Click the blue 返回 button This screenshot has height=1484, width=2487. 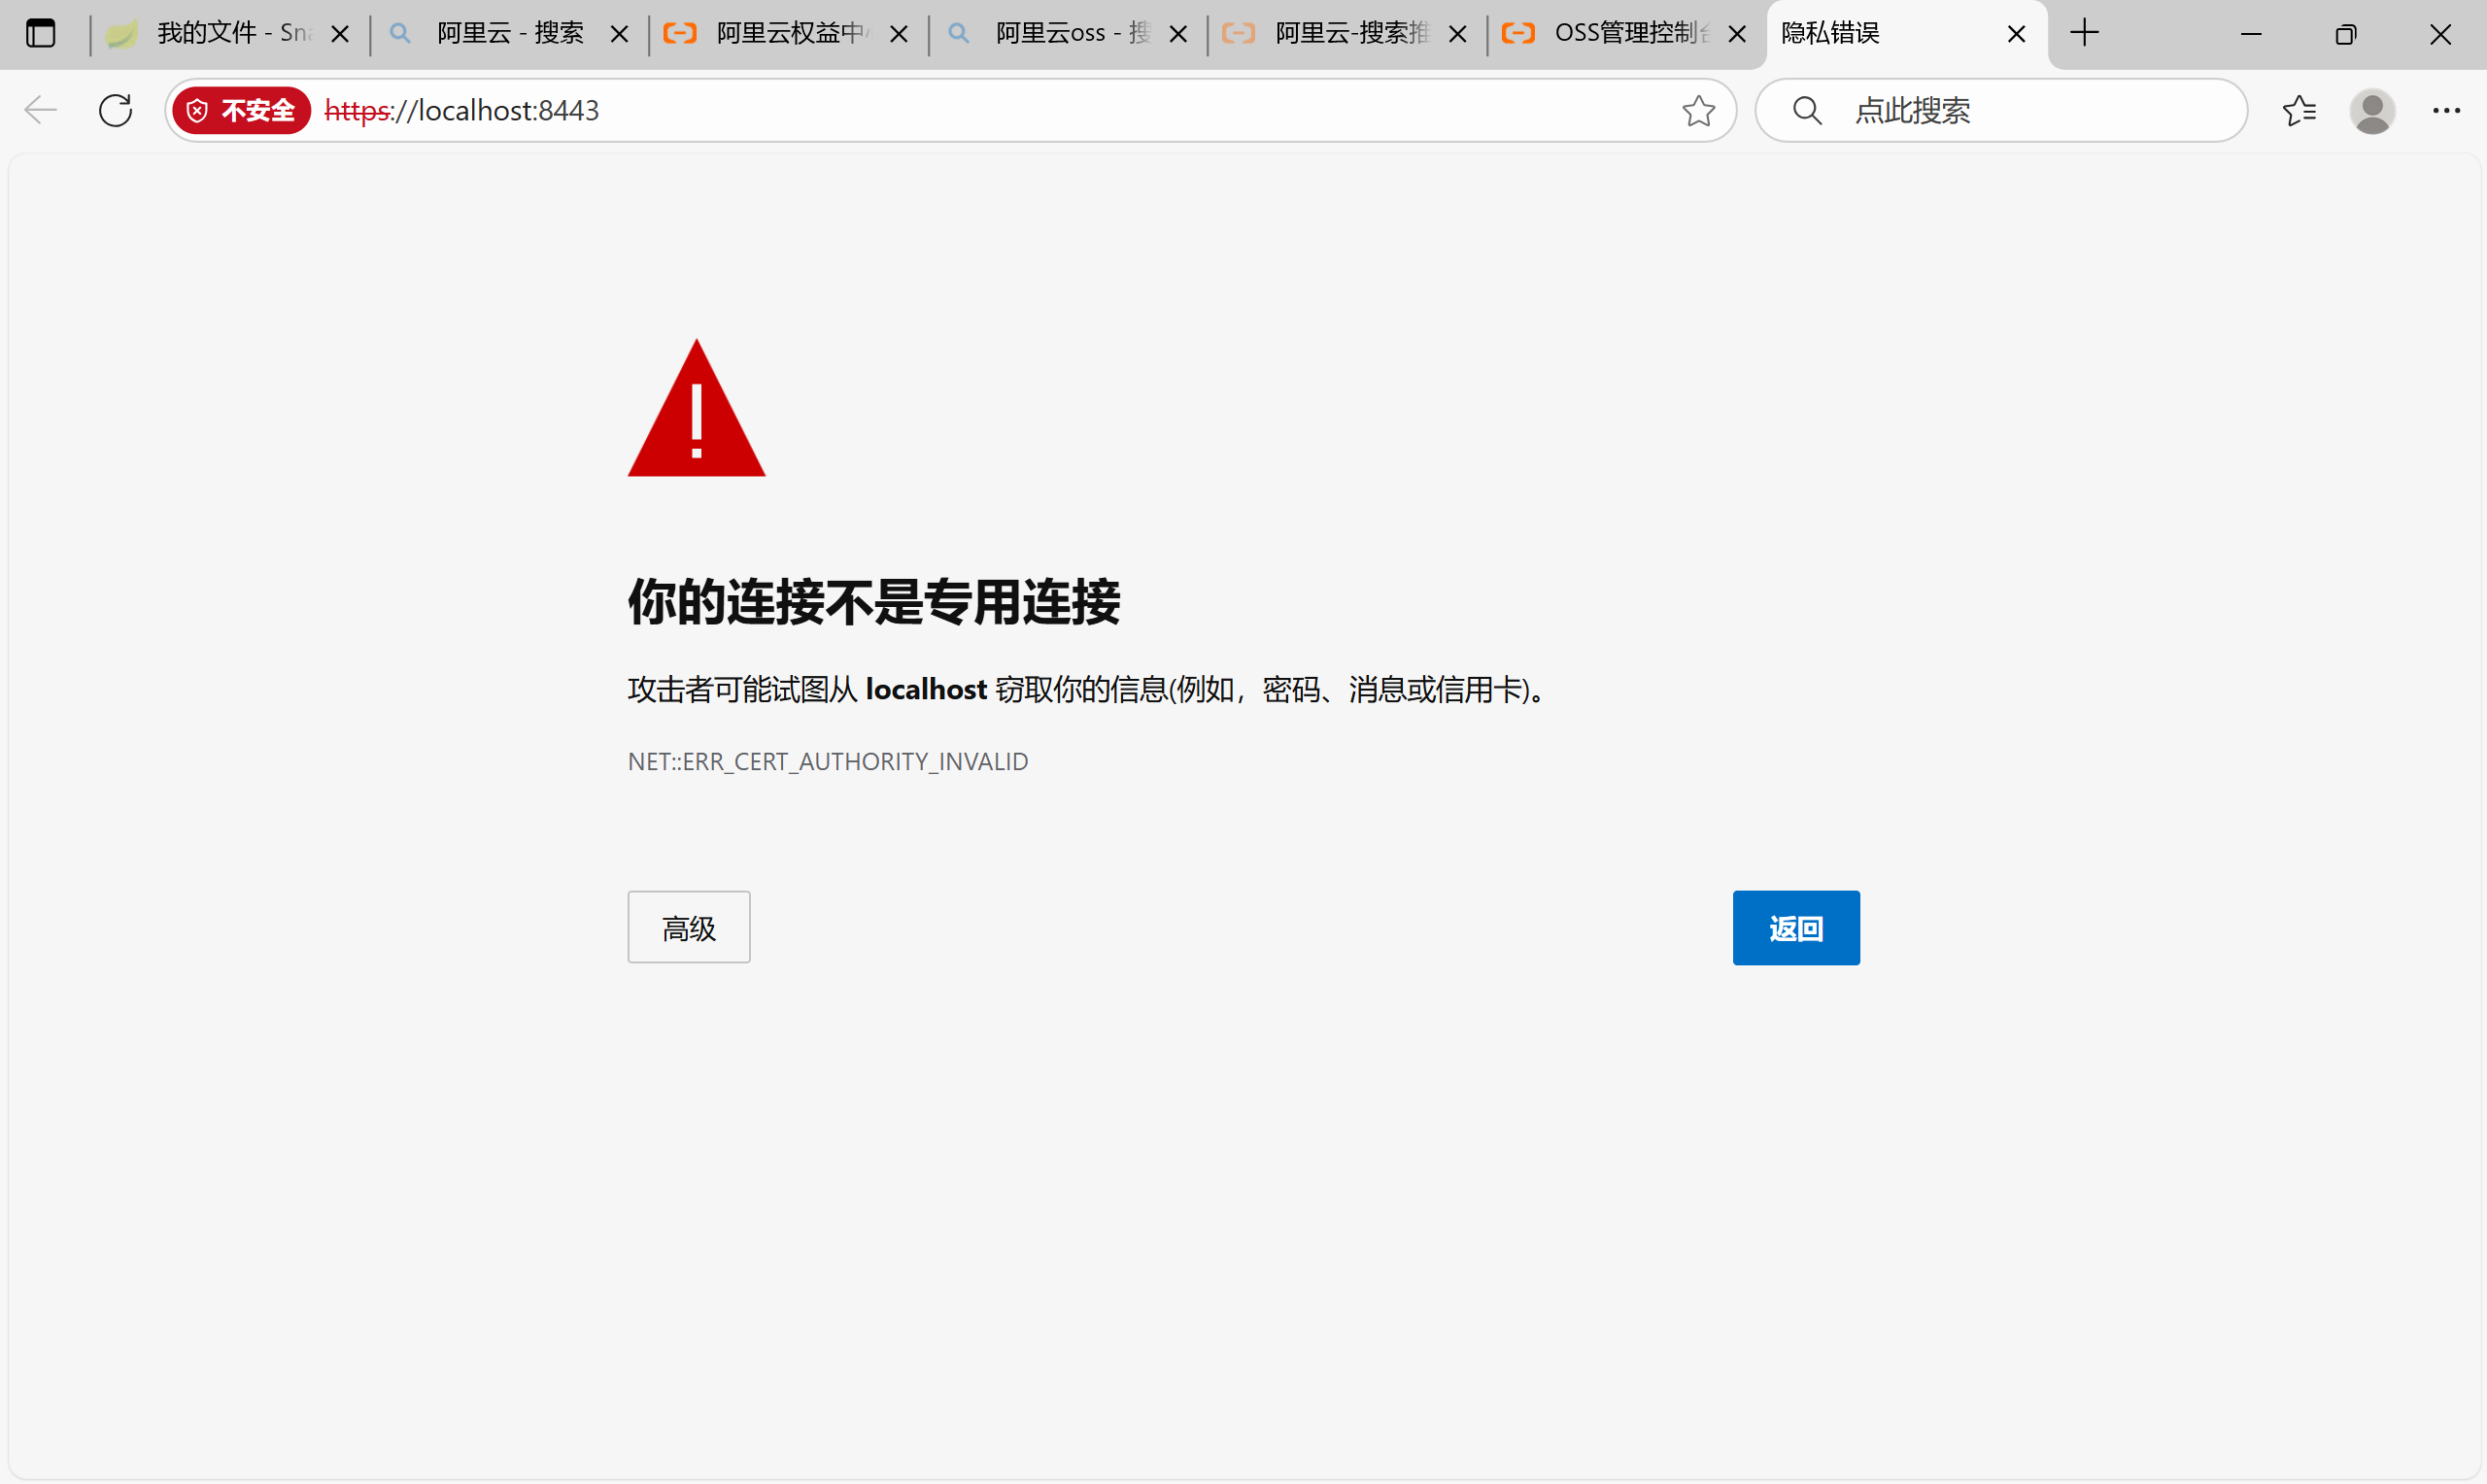(x=1795, y=927)
